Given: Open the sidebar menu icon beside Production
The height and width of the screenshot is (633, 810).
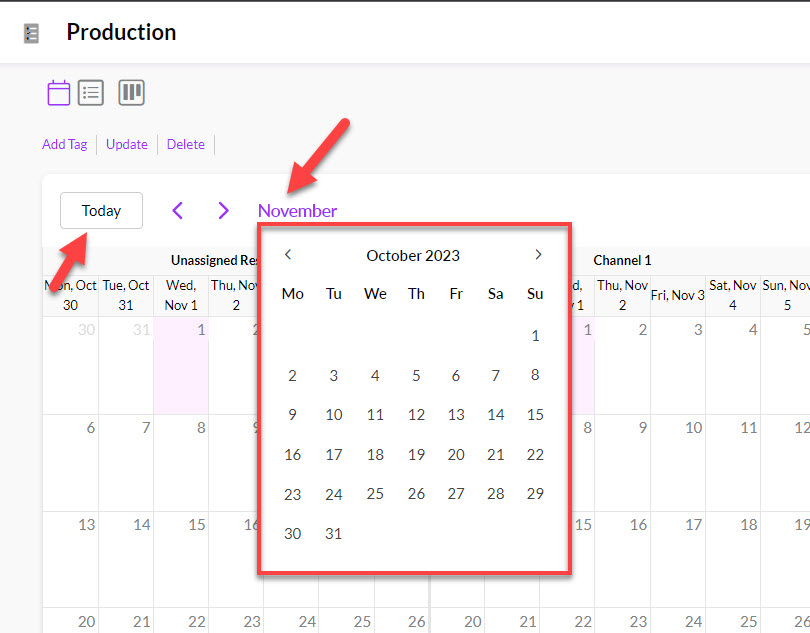Looking at the screenshot, I should click(x=31, y=33).
